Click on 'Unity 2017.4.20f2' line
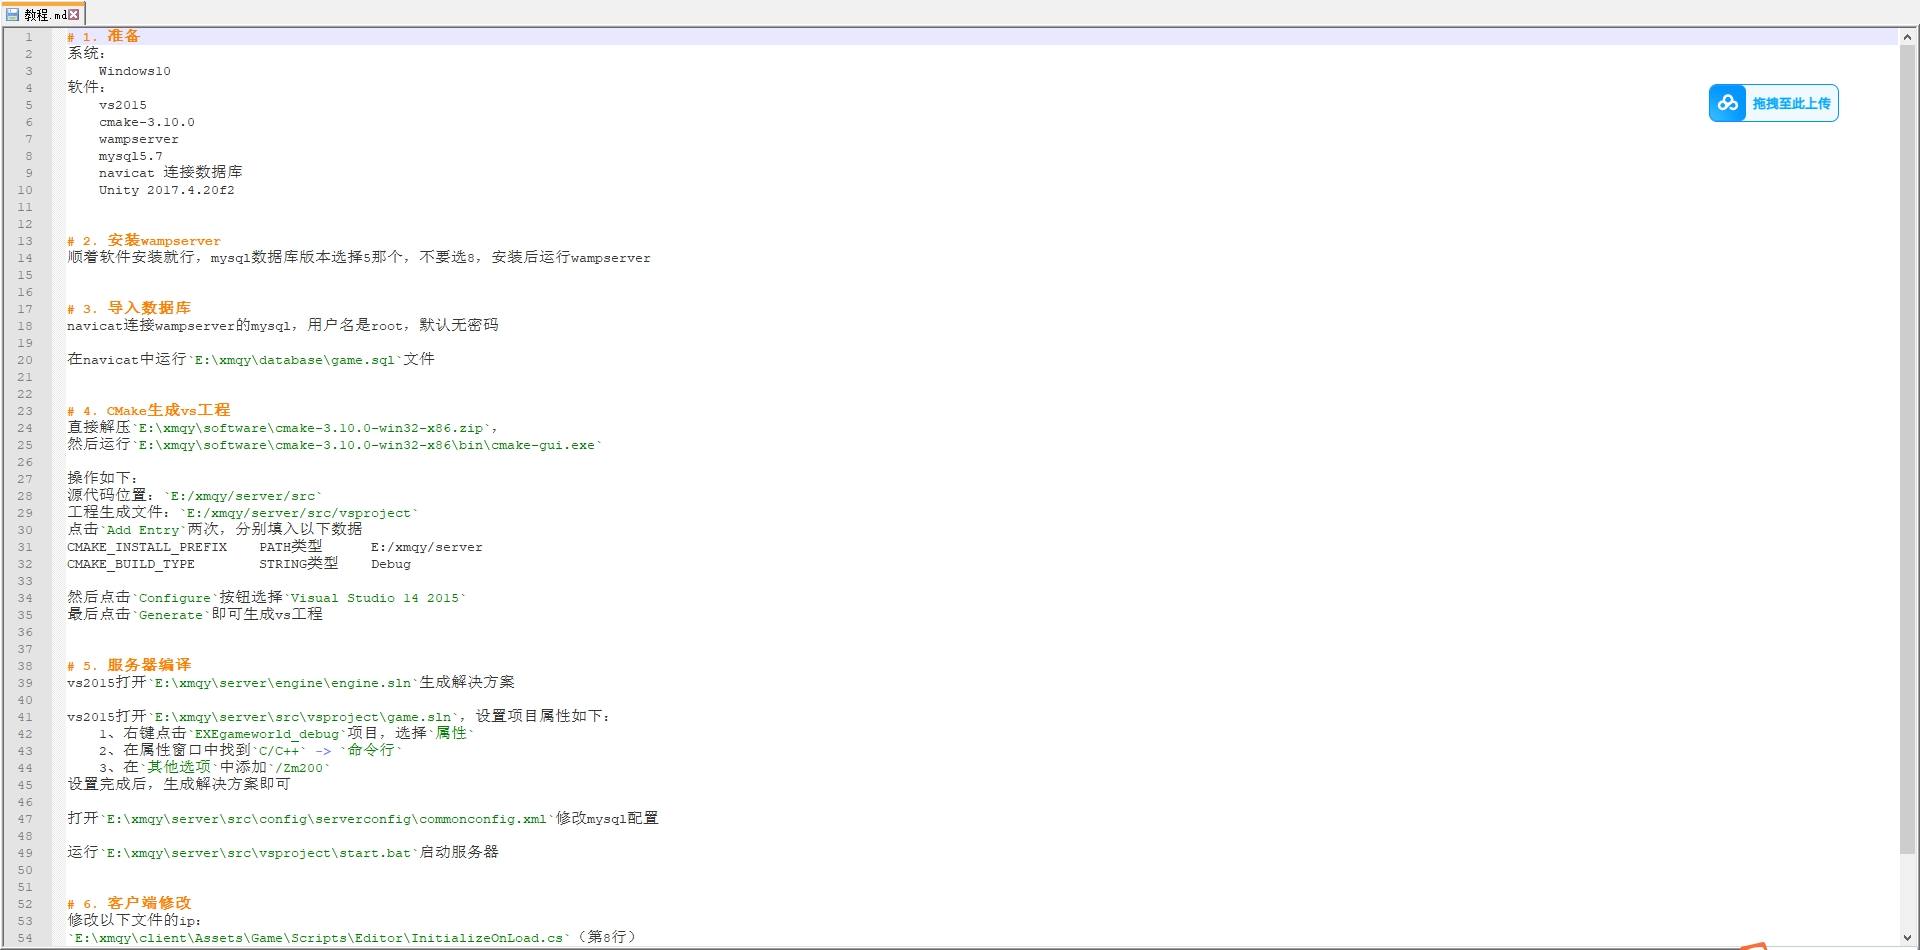 point(166,190)
